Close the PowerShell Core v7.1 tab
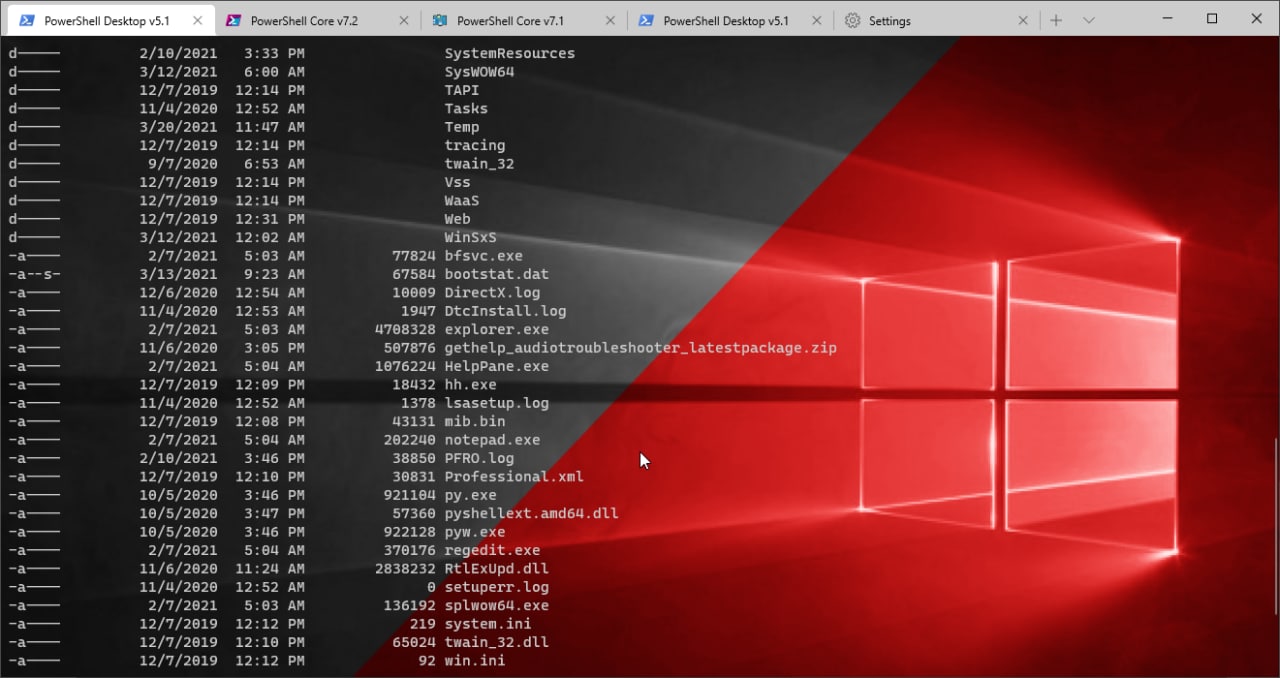The width and height of the screenshot is (1280, 678). coord(609,21)
